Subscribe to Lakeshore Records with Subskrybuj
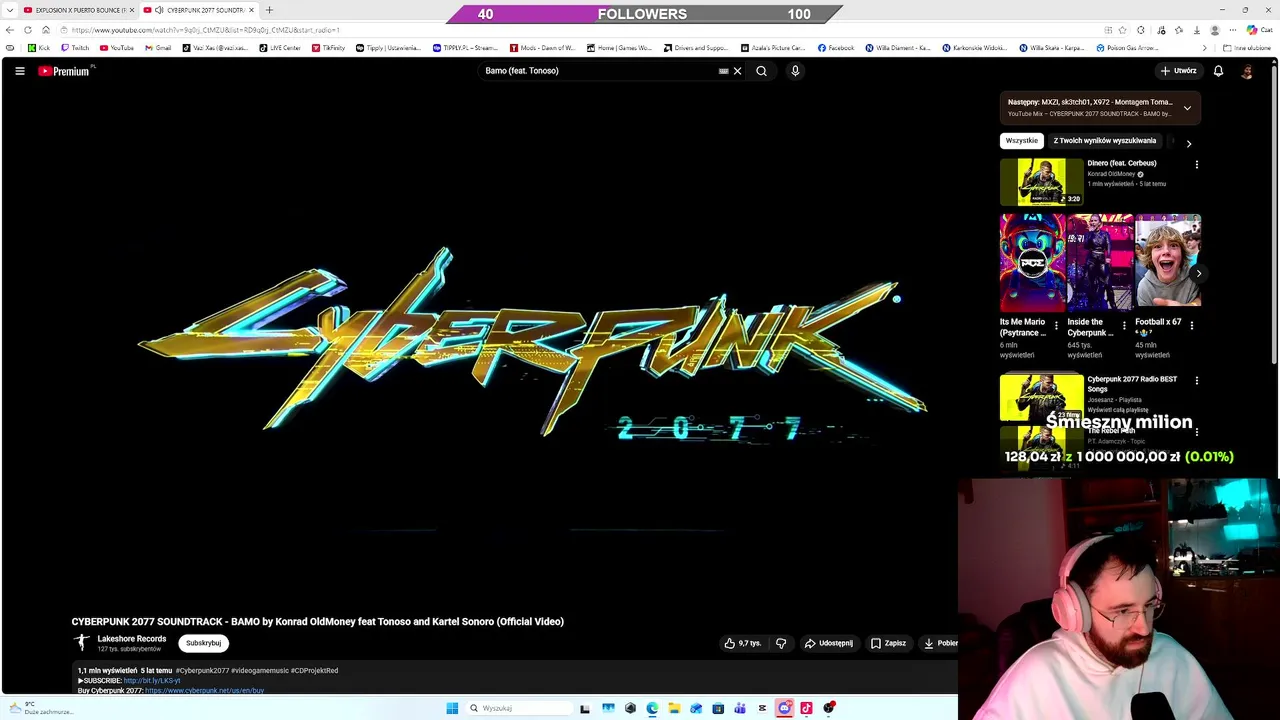Image resolution: width=1280 pixels, height=720 pixels. [x=203, y=643]
